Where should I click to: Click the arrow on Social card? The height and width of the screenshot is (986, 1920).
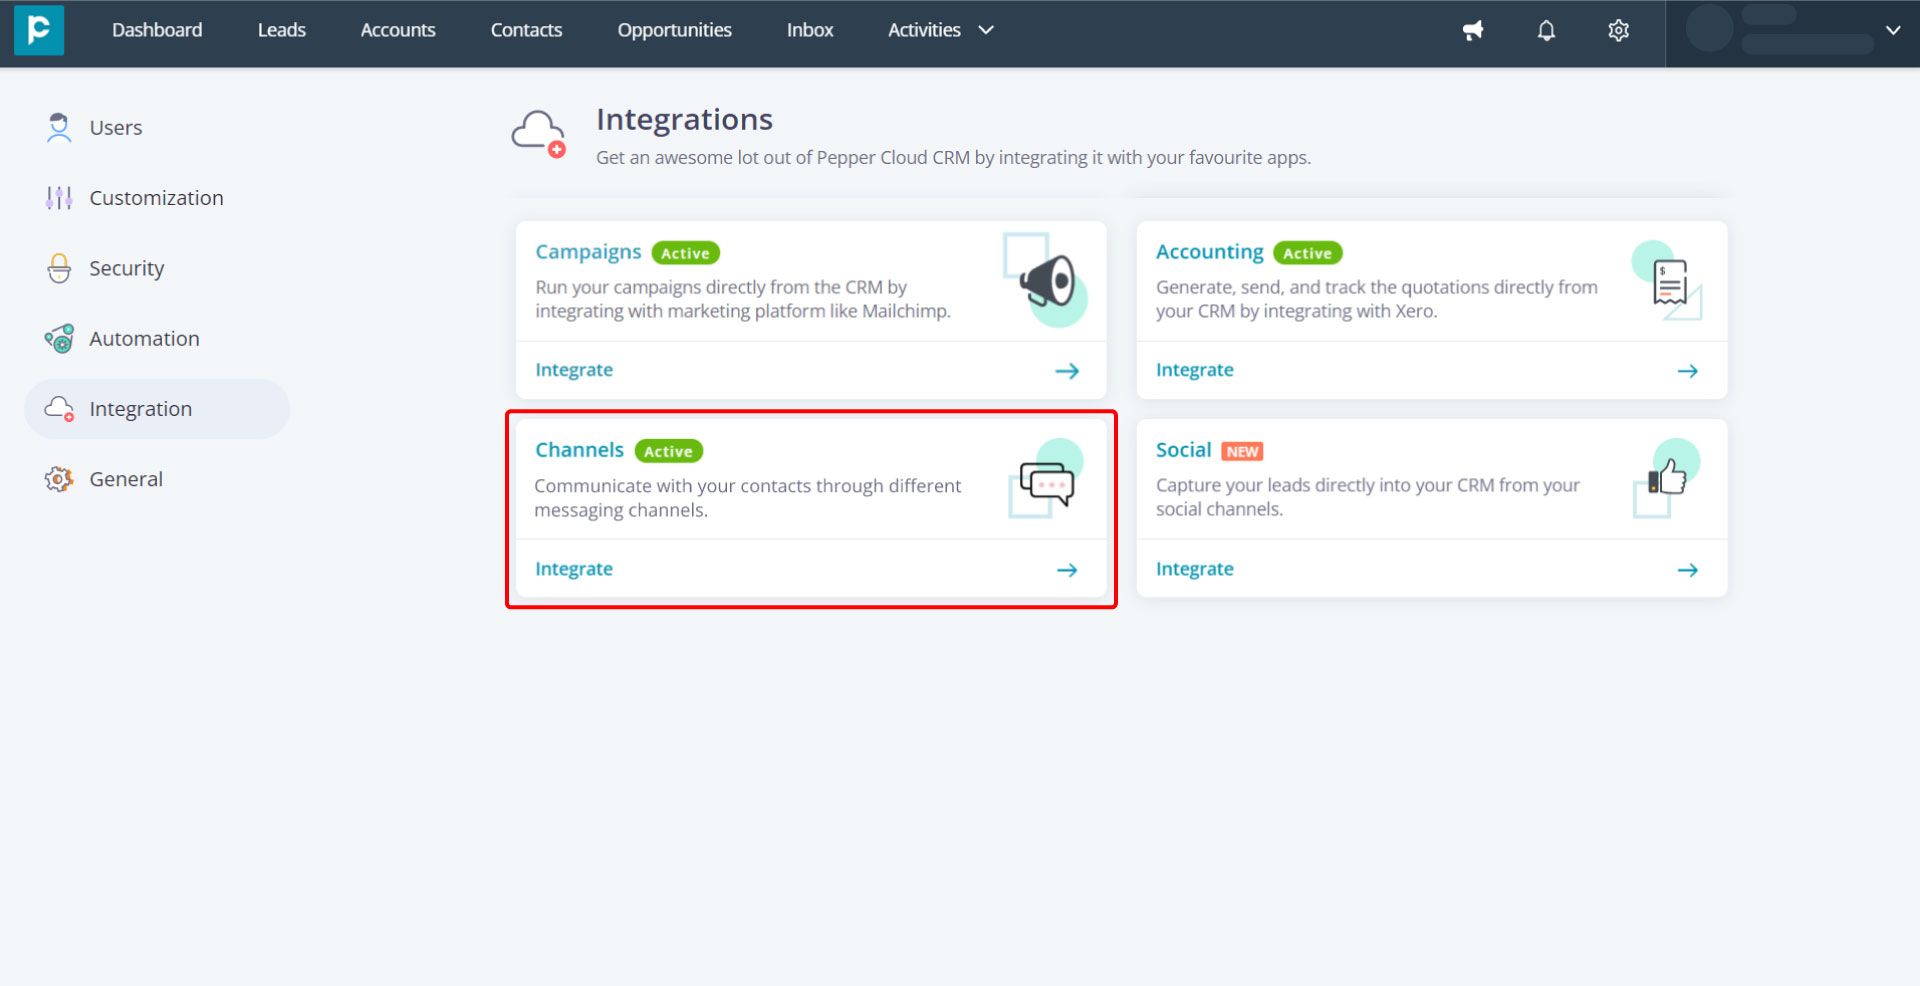coord(1687,570)
